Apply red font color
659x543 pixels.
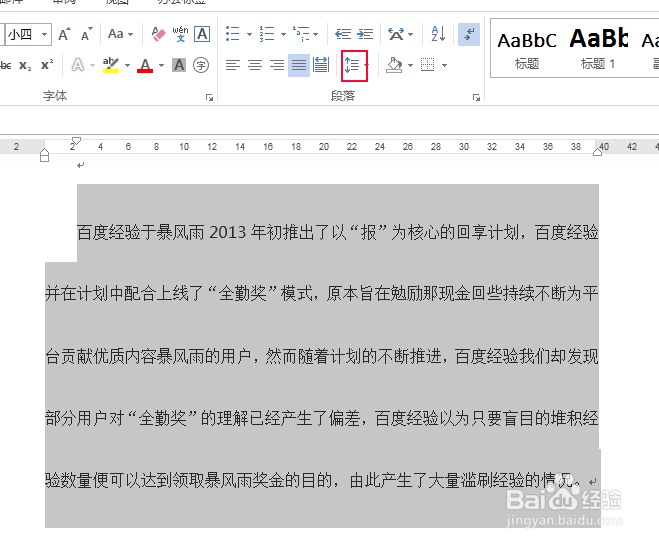[x=145, y=65]
